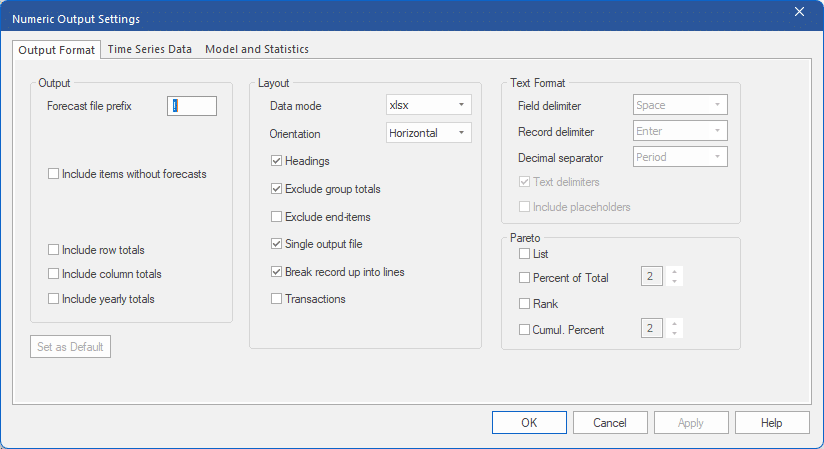Increase Percent of Total decimals spinner
The width and height of the screenshot is (824, 449).
pos(674,272)
